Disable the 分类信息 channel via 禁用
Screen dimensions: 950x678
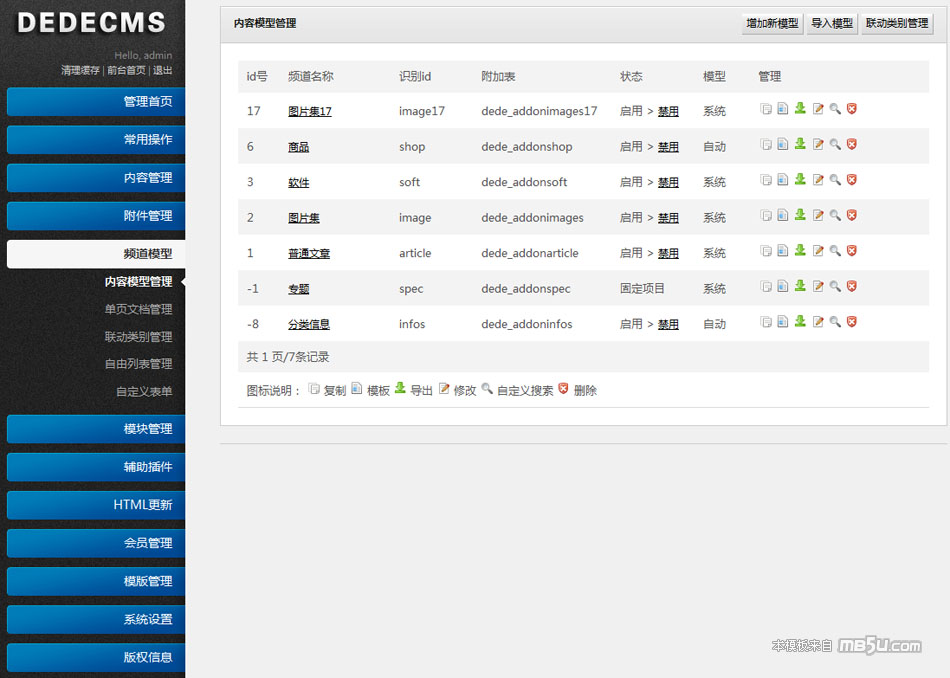click(668, 325)
